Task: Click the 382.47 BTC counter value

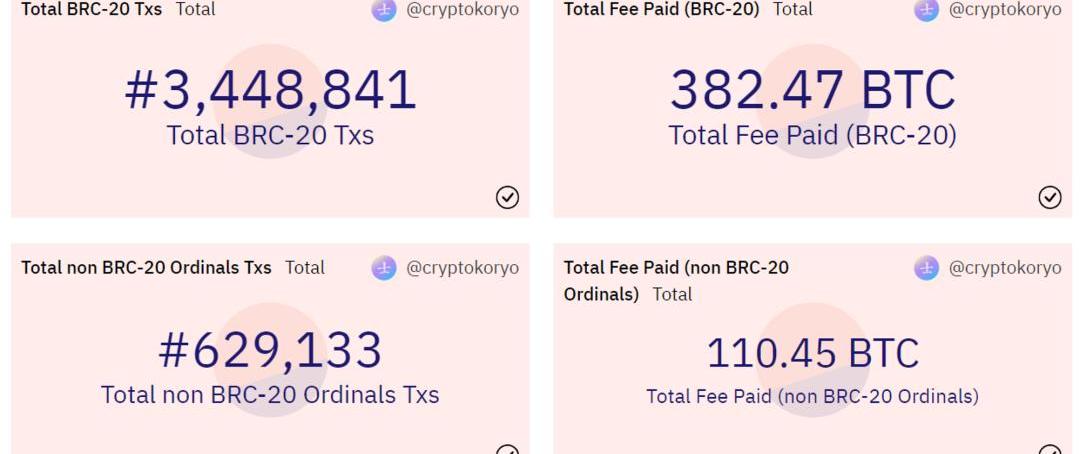Action: click(x=812, y=90)
